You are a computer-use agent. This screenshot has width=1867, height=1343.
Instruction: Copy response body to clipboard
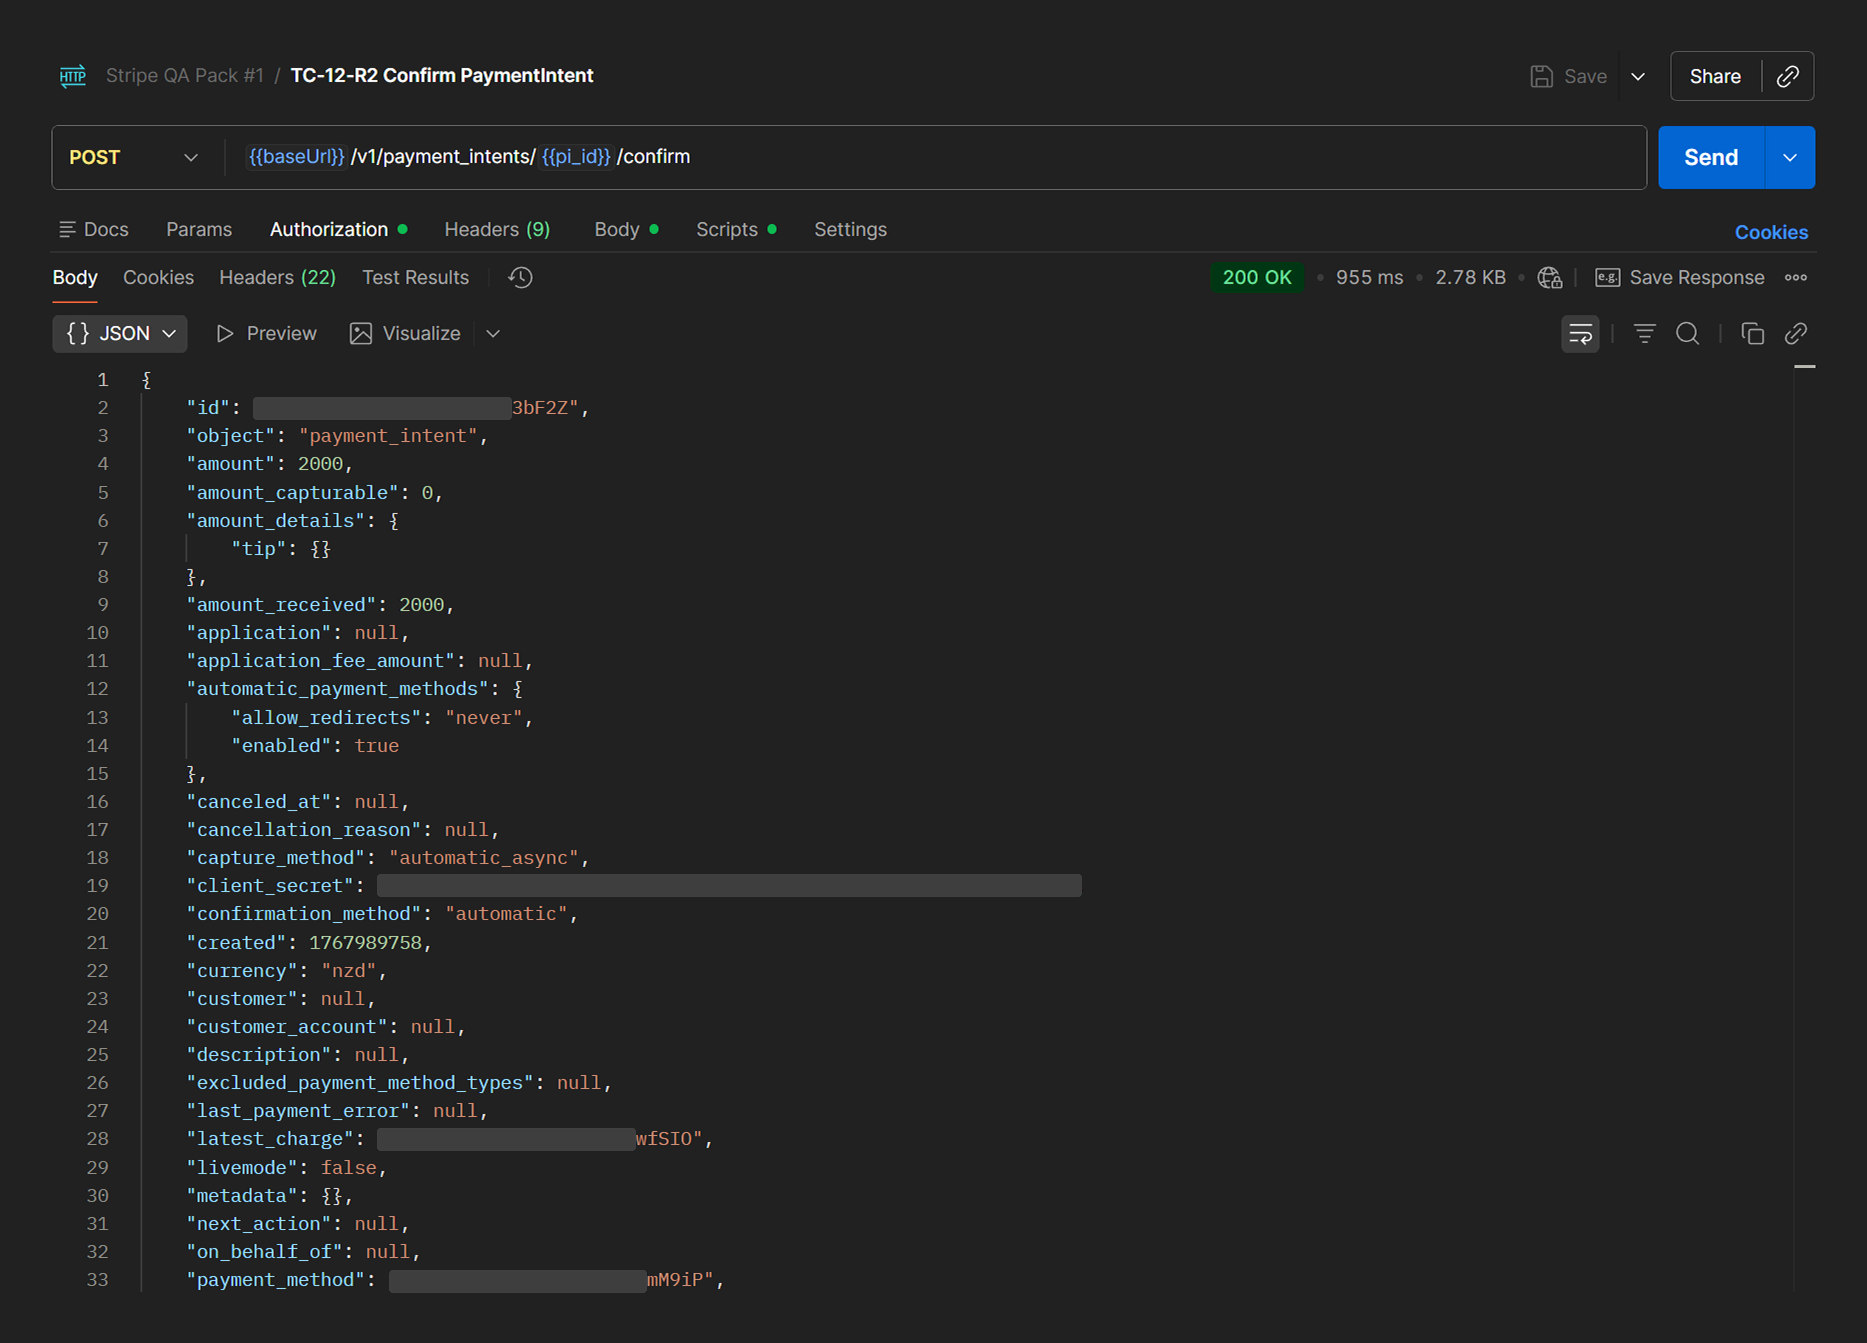click(1752, 333)
